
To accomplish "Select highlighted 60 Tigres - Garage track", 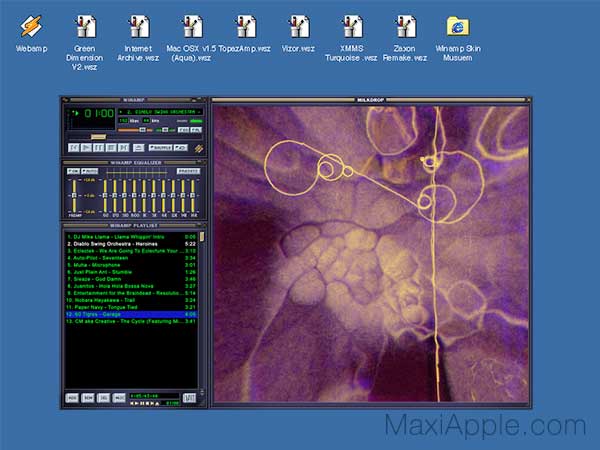I will [x=131, y=314].
